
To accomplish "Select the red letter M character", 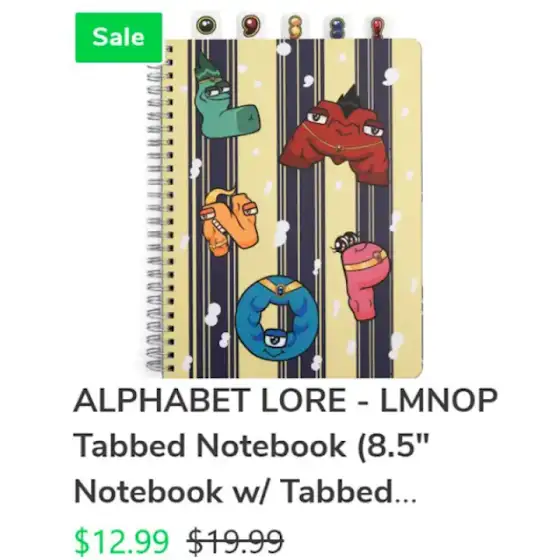I will point(334,138).
